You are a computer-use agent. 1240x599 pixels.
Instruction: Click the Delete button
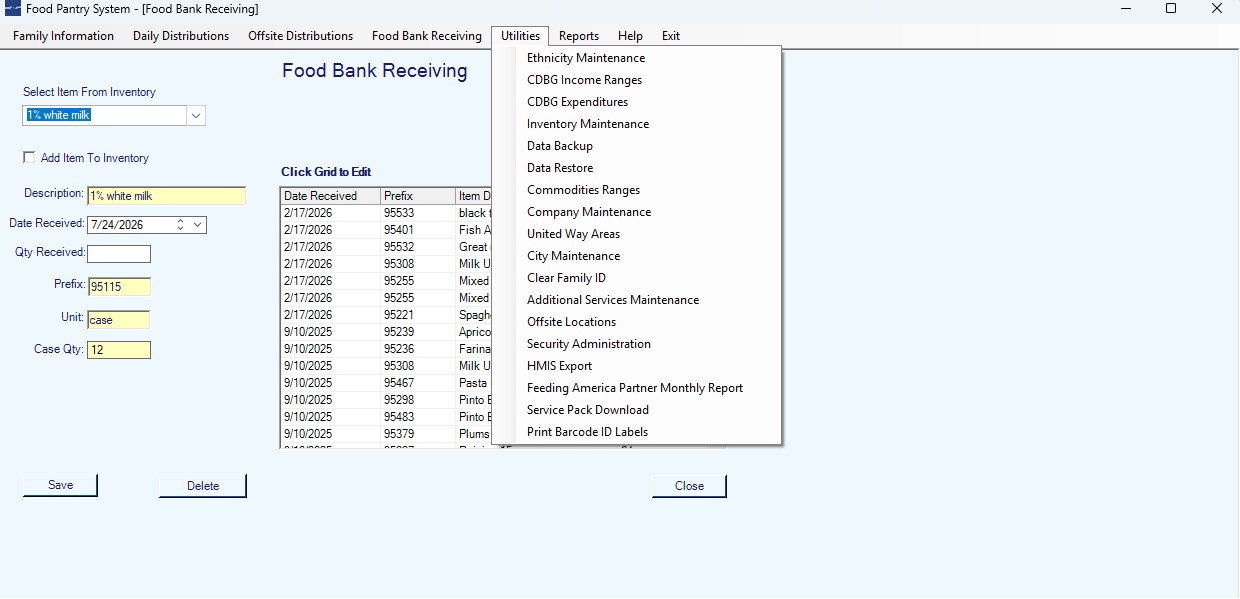point(203,486)
